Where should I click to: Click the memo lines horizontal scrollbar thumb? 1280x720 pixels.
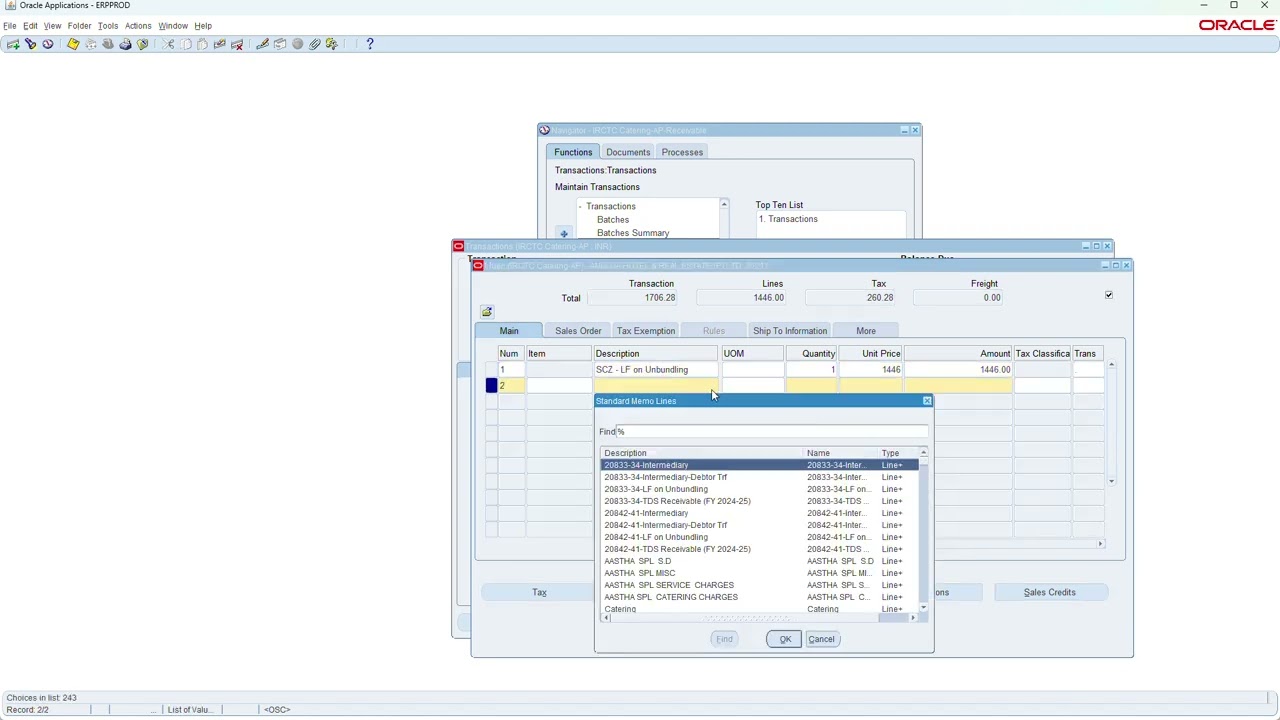click(x=745, y=618)
